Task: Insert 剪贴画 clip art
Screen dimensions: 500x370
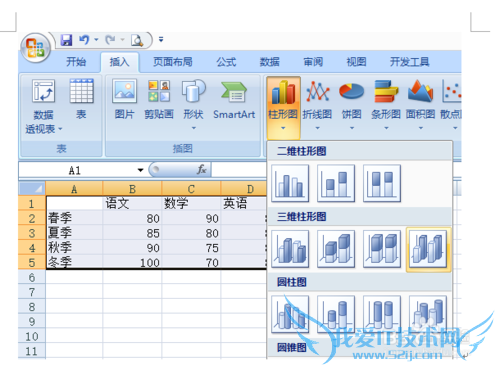Action: pyautogui.click(x=159, y=99)
